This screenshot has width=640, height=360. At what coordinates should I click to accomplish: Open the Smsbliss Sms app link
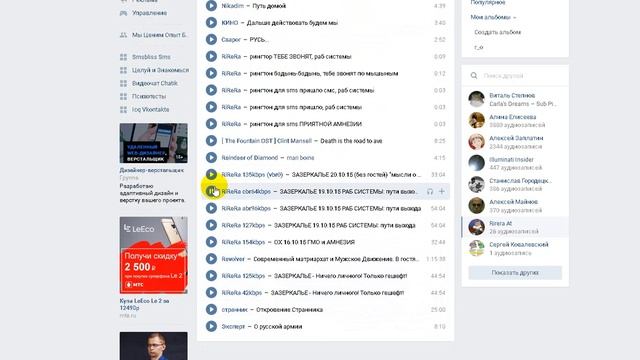point(151,57)
